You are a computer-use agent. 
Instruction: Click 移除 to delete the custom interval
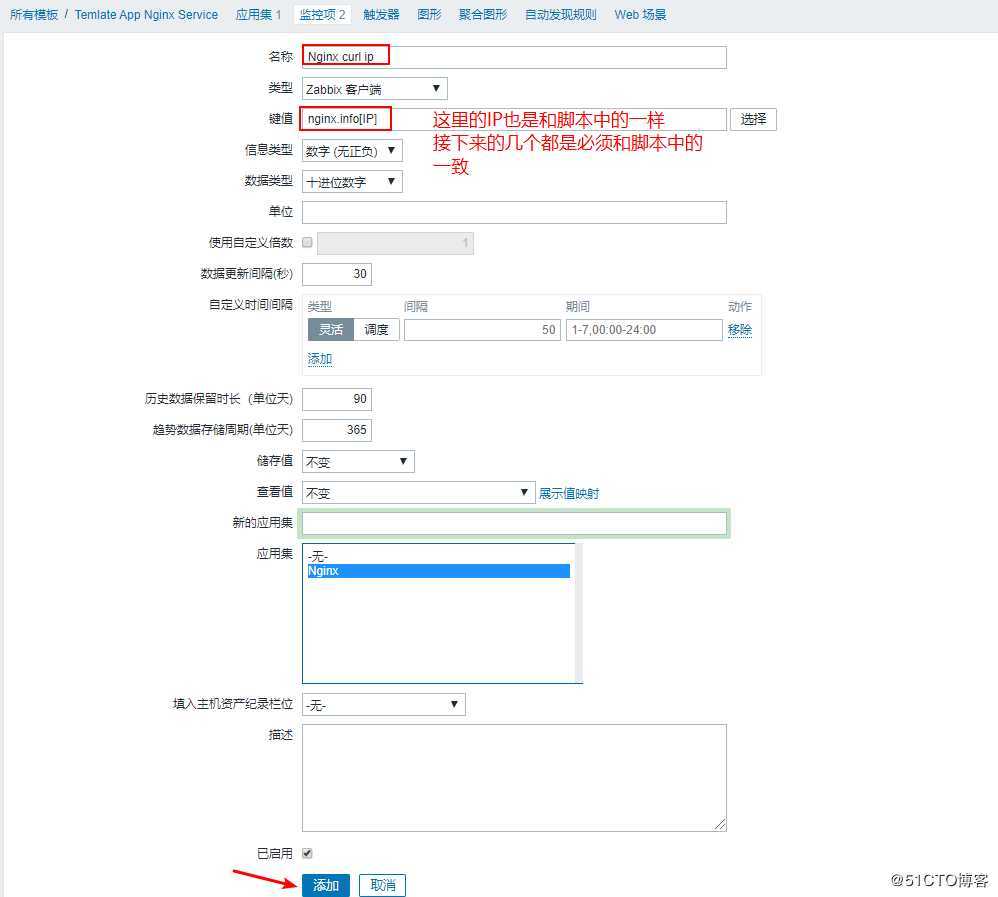pos(739,329)
